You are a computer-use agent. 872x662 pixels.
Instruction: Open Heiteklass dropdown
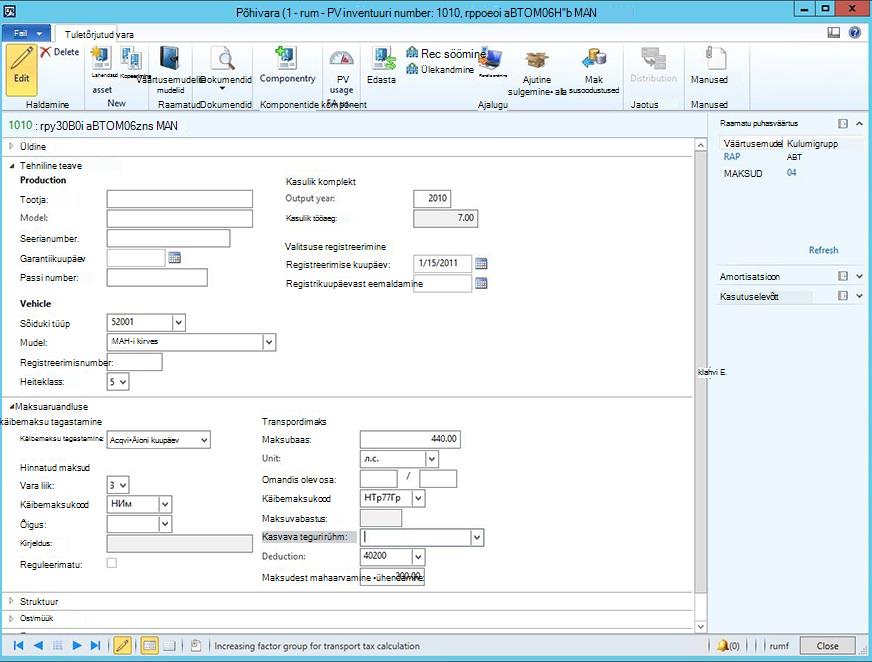[x=123, y=382]
